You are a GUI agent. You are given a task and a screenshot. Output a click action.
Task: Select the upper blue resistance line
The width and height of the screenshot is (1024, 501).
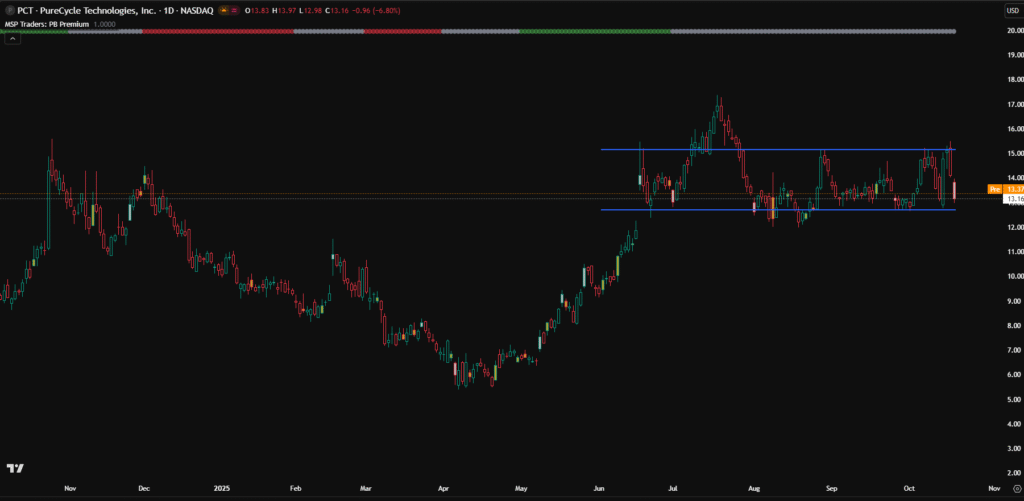tap(800, 150)
